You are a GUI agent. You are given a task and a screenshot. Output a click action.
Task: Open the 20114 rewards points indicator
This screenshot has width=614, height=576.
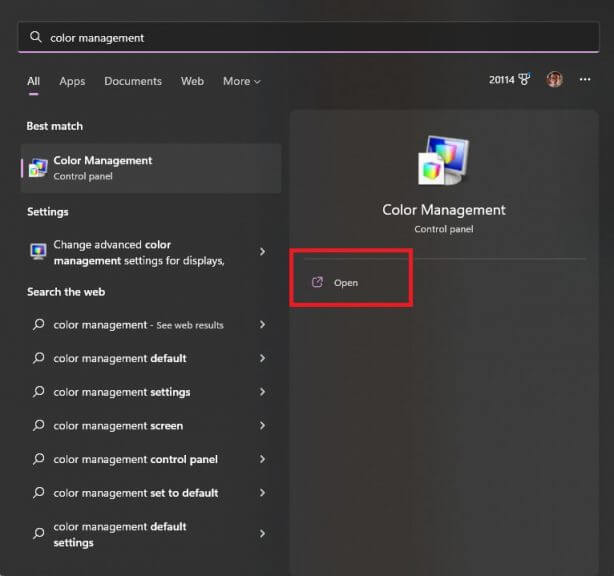(509, 79)
